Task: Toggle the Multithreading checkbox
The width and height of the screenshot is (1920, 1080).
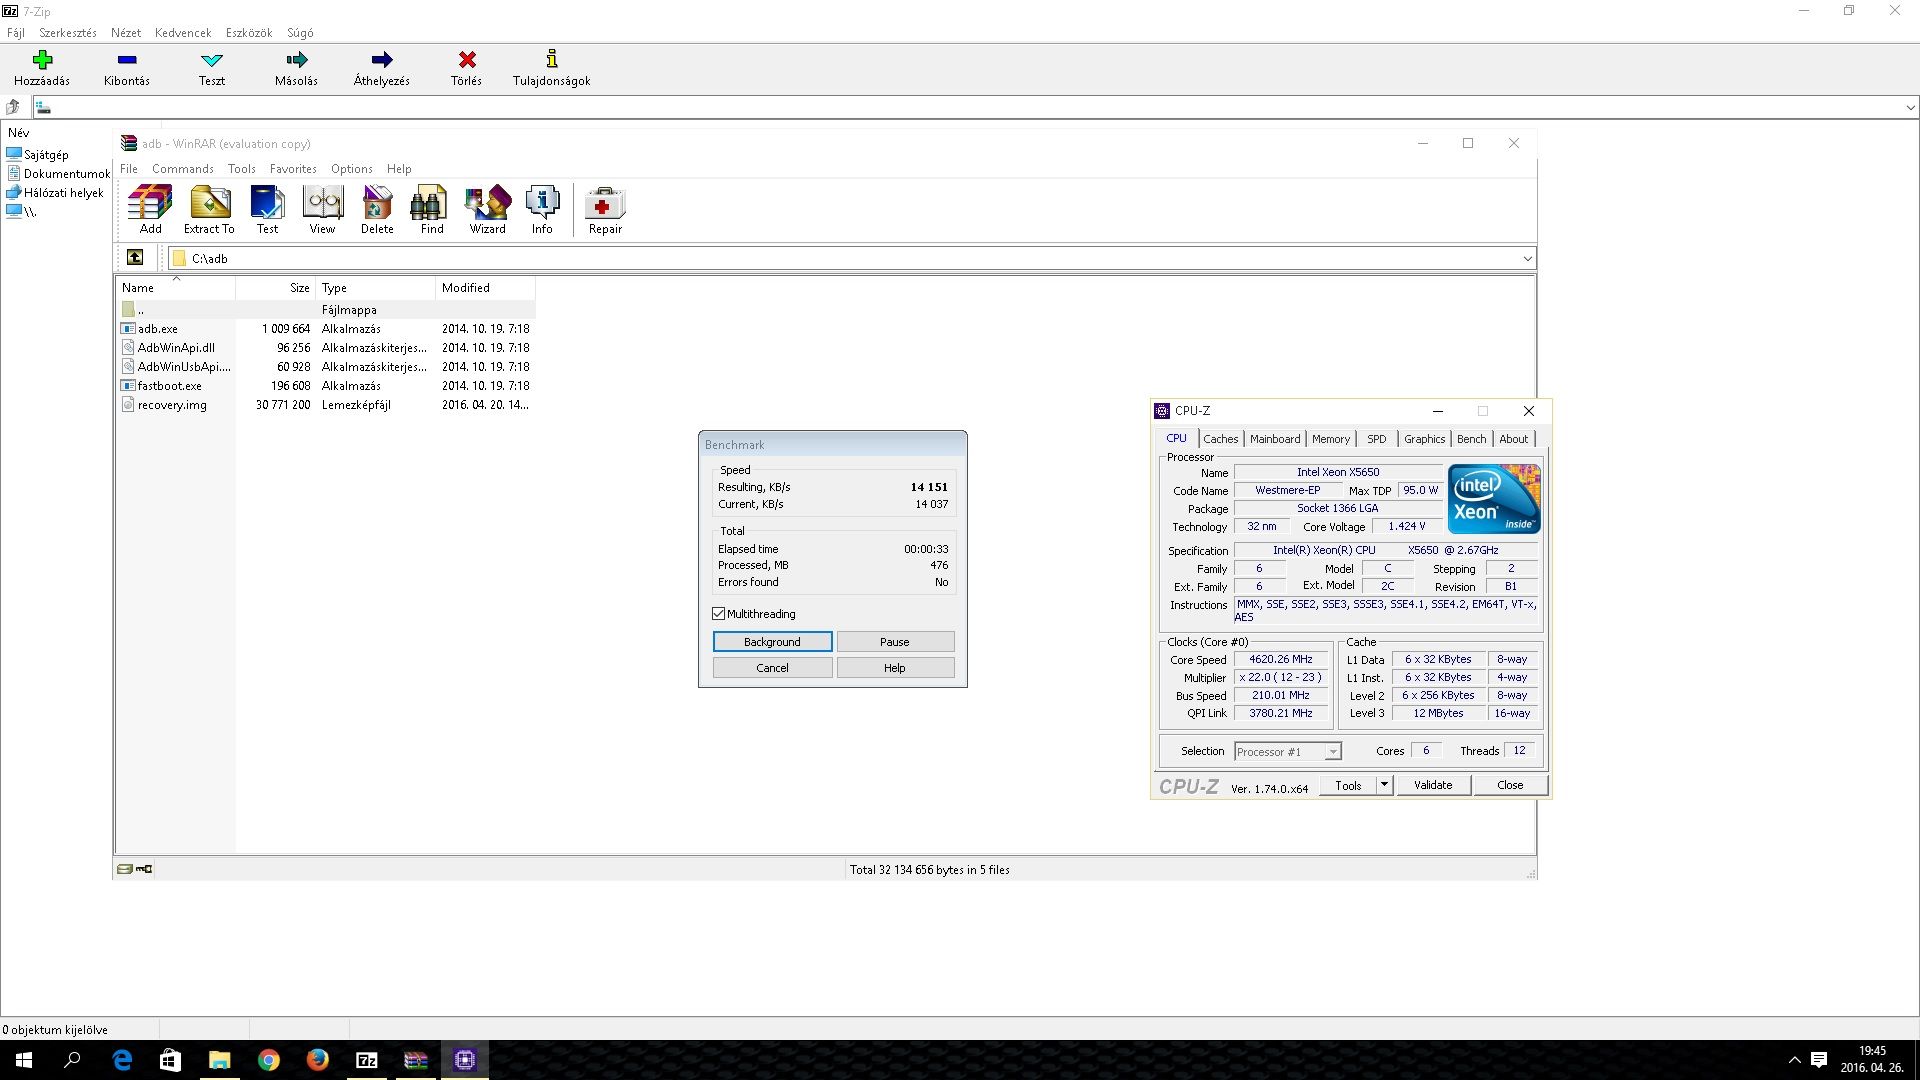Action: 718,614
